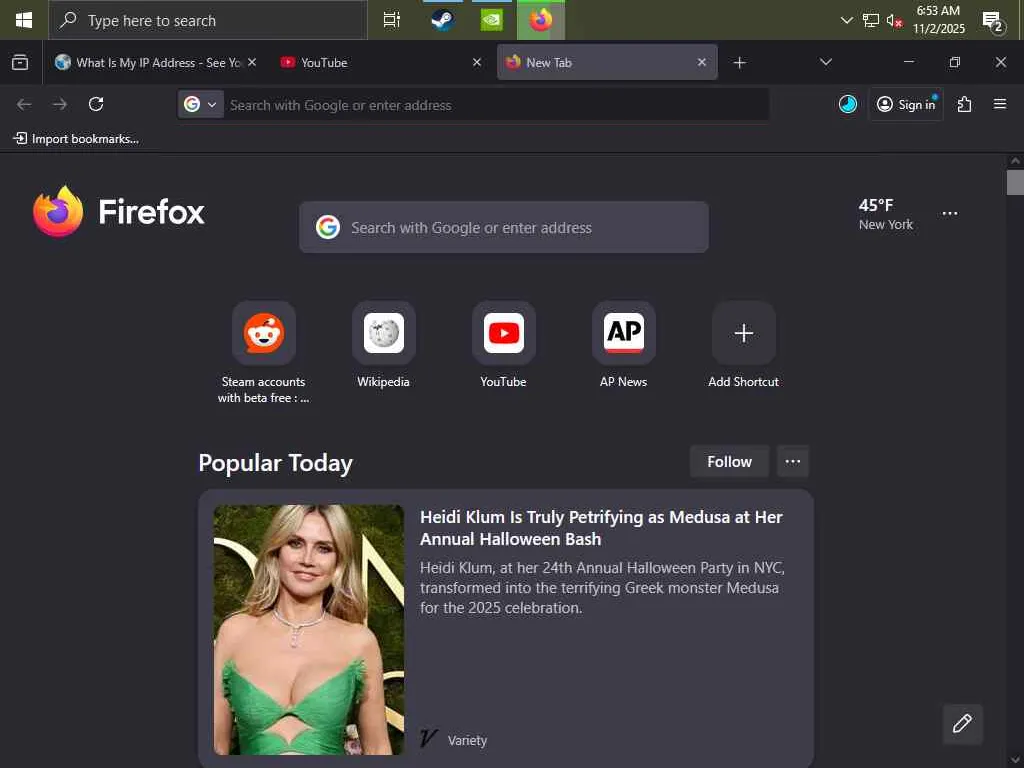Expand the list all tabs dropdown

pos(825,62)
